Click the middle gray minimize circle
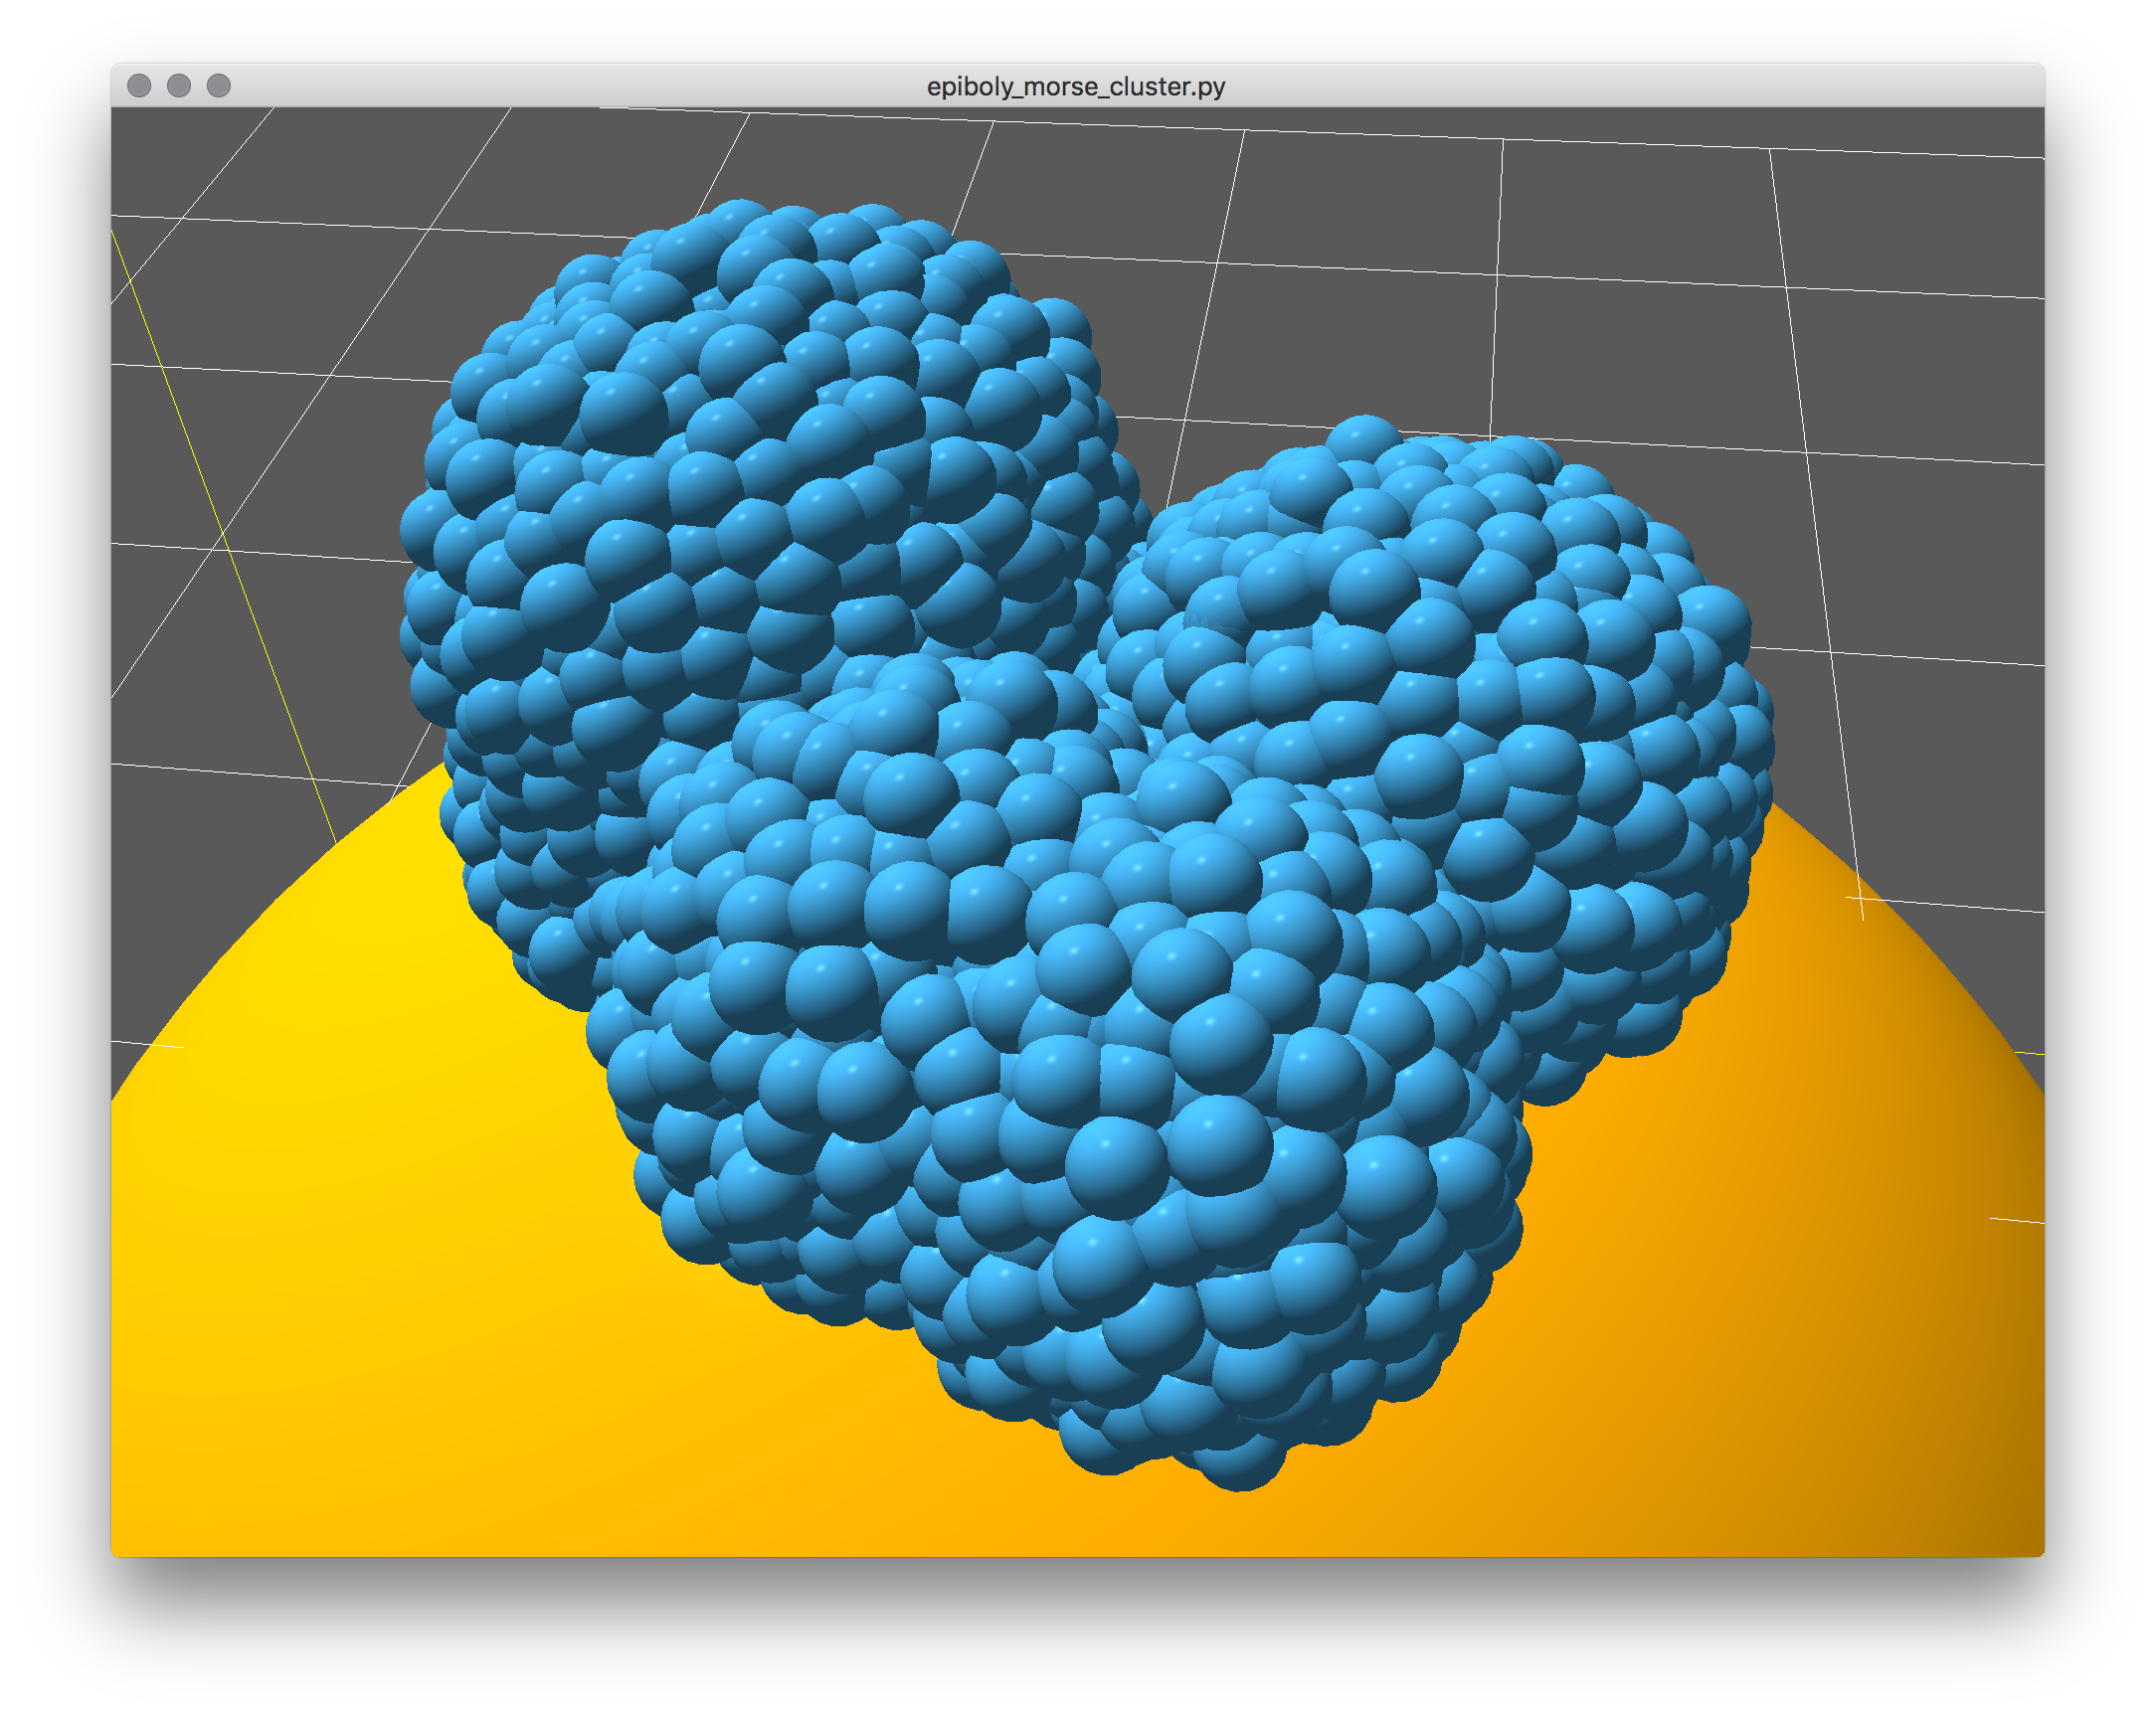Screen dimensions: 2156x1716 click(179, 86)
